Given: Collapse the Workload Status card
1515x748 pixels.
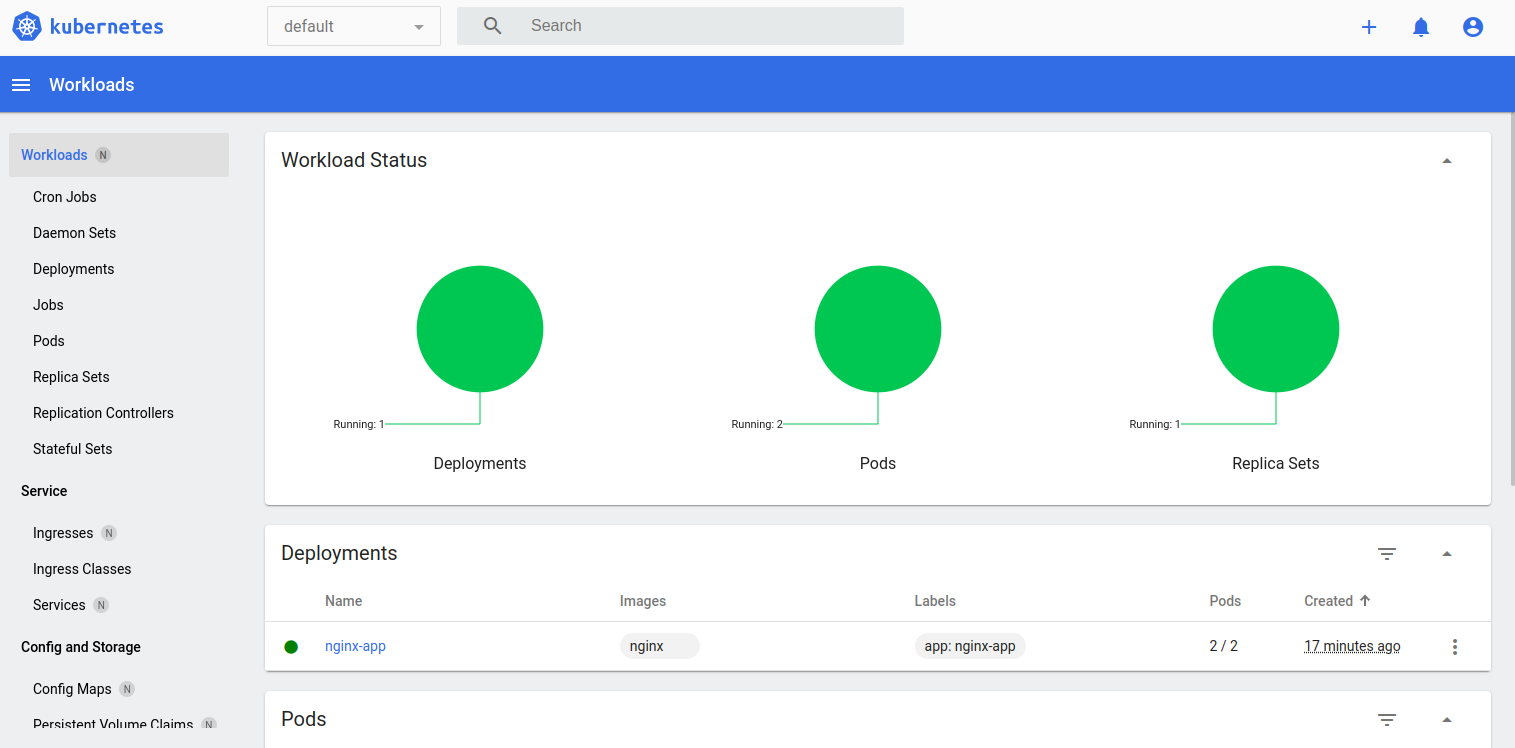Looking at the screenshot, I should (1446, 161).
